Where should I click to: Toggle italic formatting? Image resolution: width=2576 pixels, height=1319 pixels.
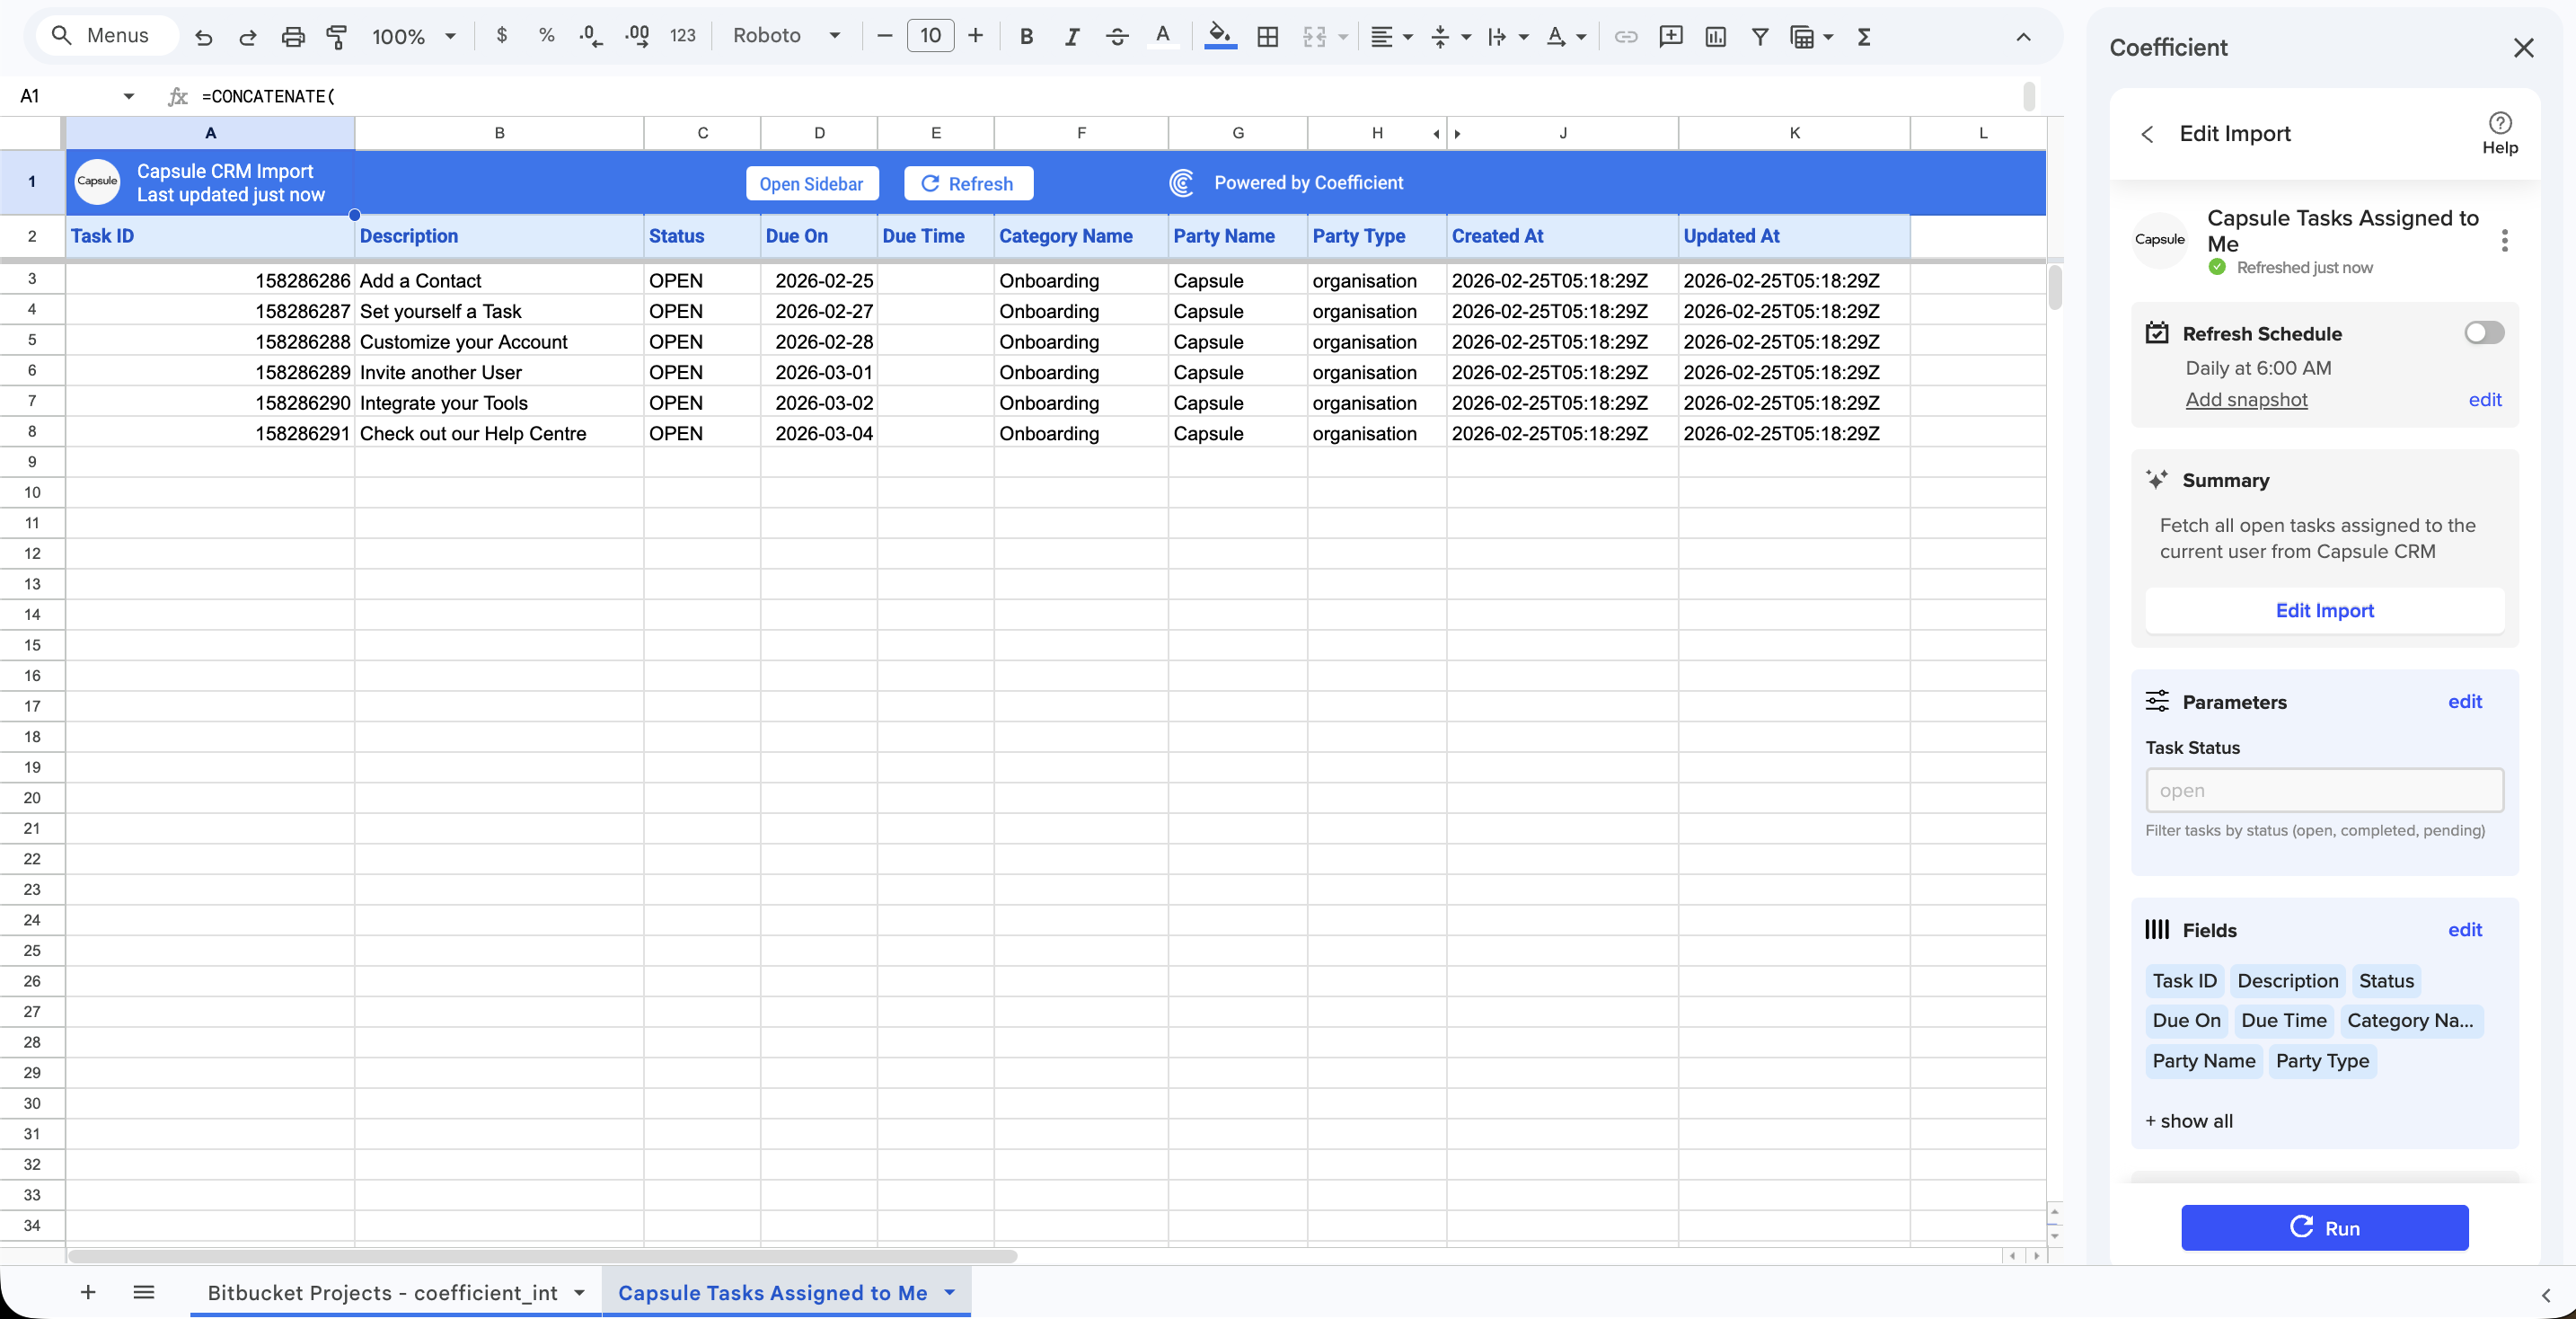click(1072, 37)
